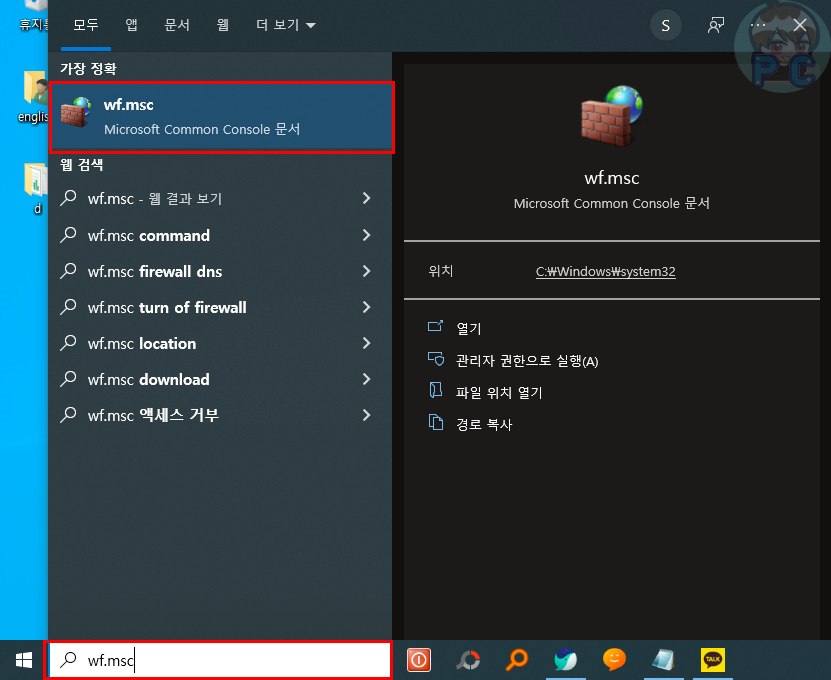Switch to the 문서 tab

coord(177,25)
